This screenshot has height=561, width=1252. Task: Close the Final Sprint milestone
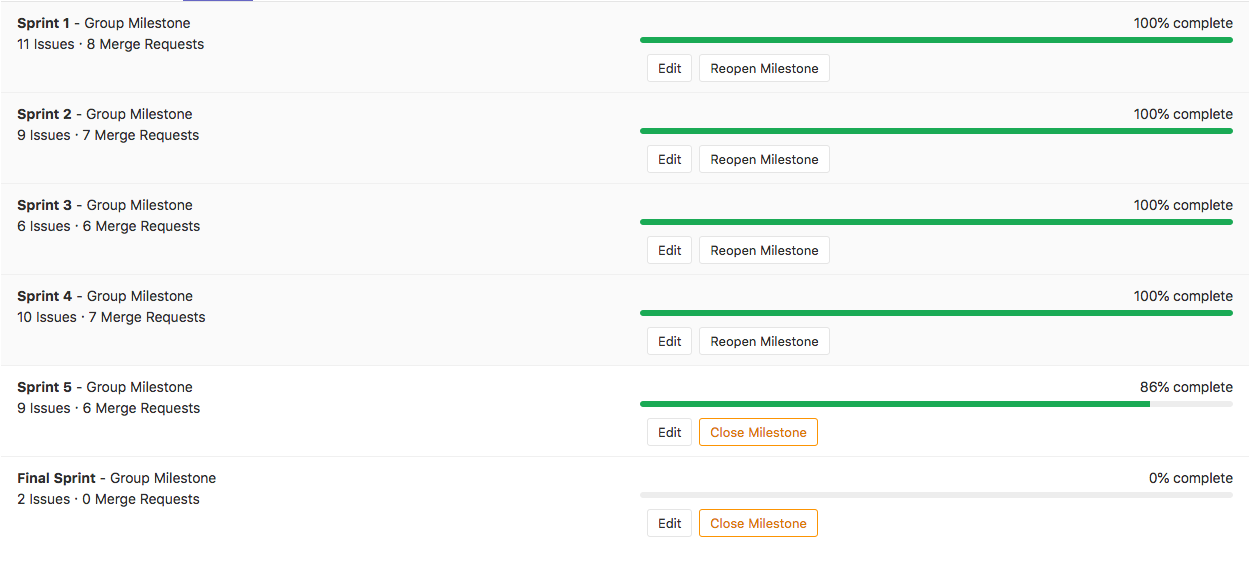pos(758,524)
